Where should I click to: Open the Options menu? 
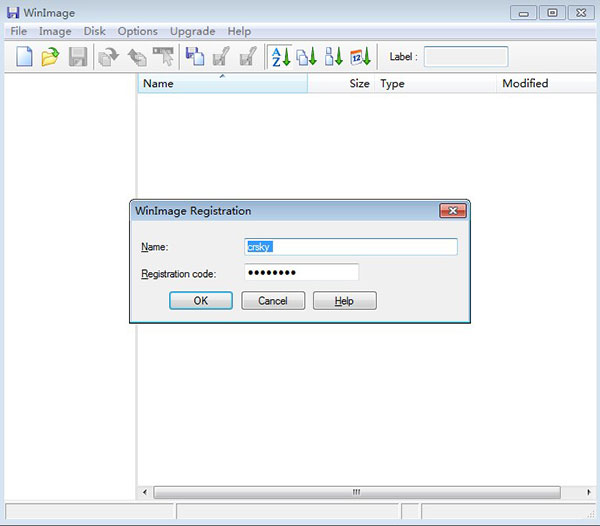coord(137,31)
